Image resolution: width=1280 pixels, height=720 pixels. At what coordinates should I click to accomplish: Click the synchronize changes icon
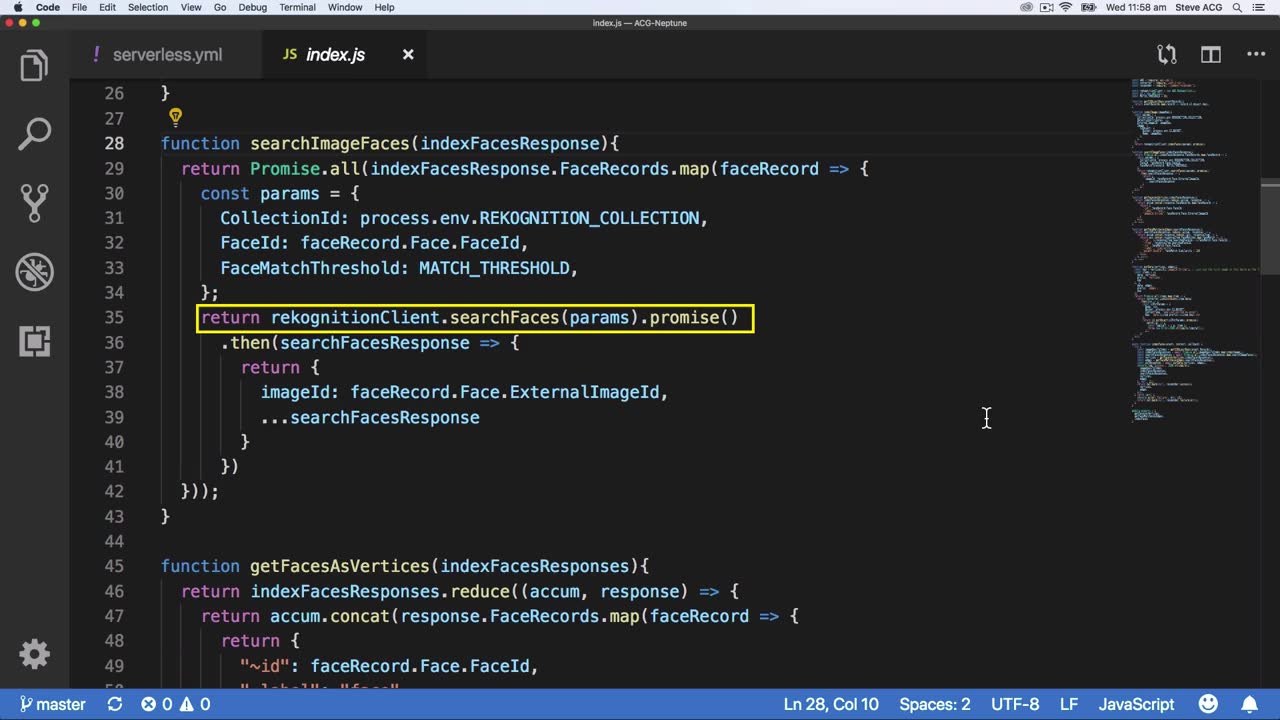pyautogui.click(x=115, y=704)
